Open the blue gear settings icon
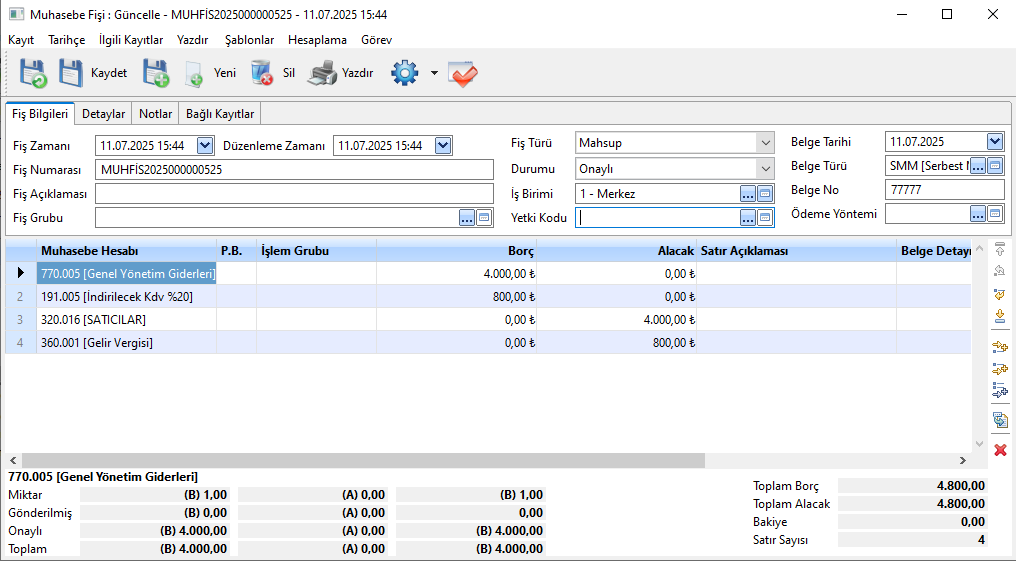1016x561 pixels. point(404,73)
